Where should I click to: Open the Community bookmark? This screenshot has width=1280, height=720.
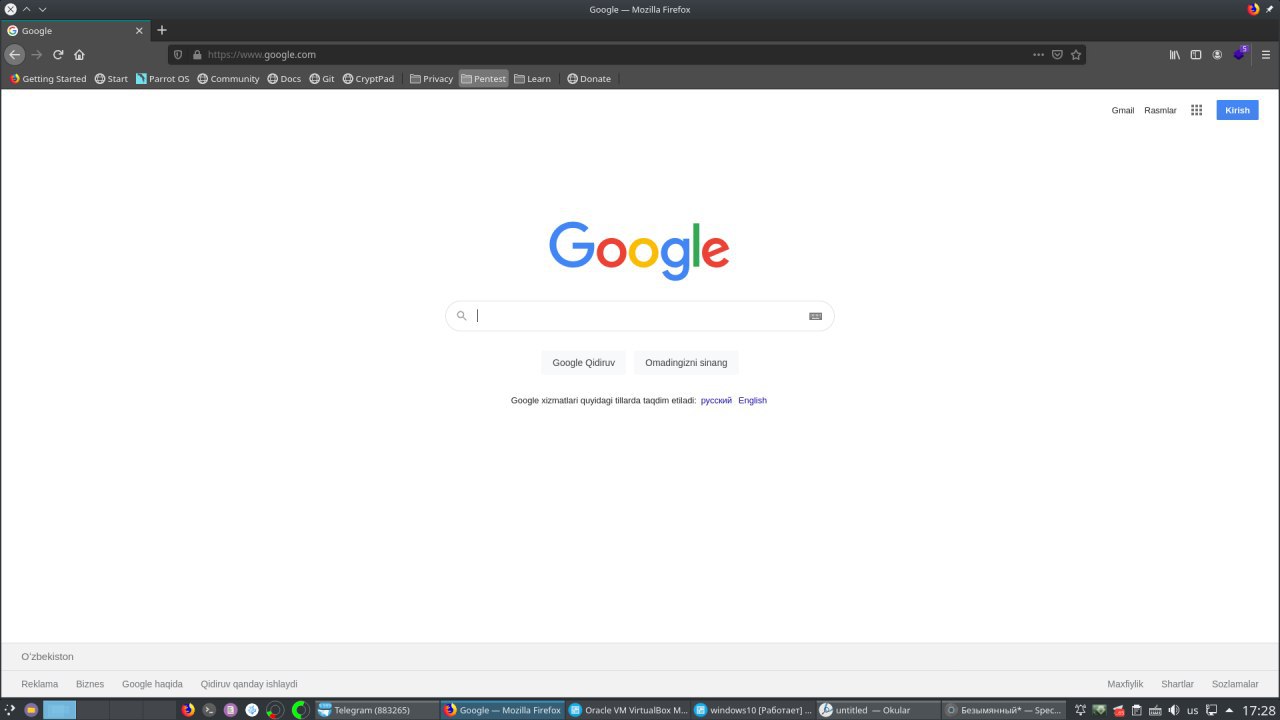point(228,79)
